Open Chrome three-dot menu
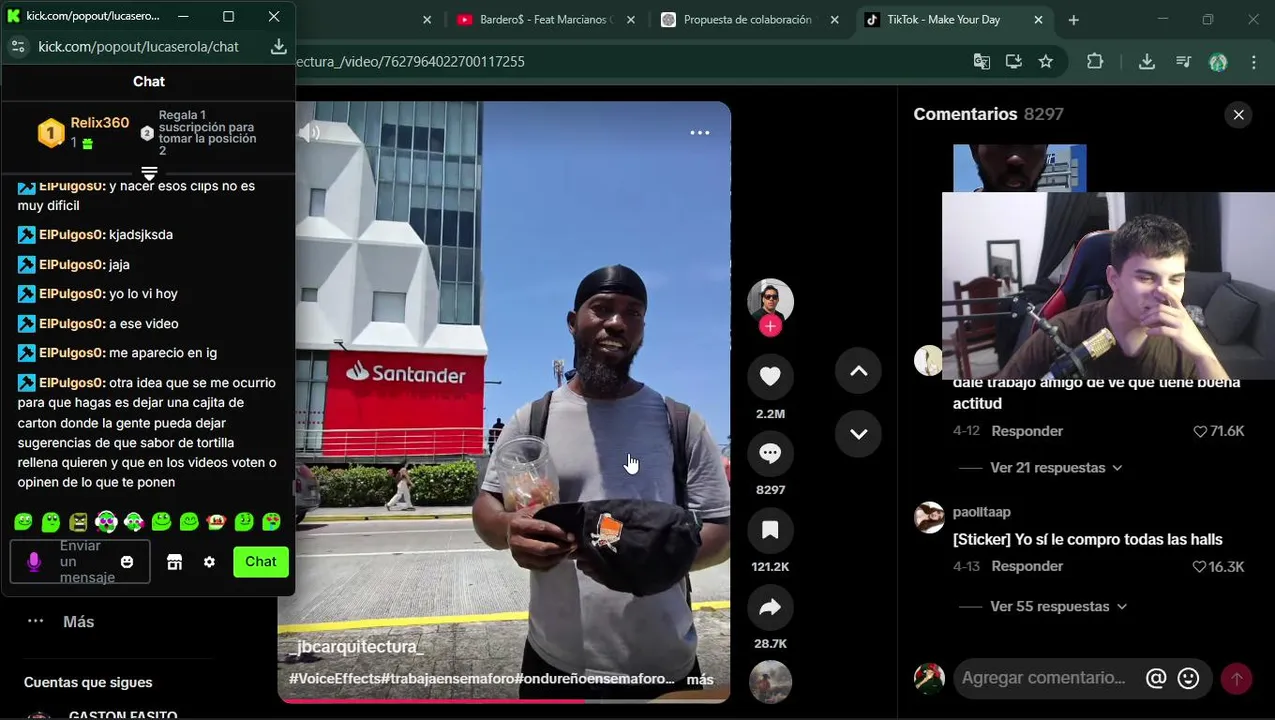Viewport: 1275px width, 720px height. tap(1254, 62)
